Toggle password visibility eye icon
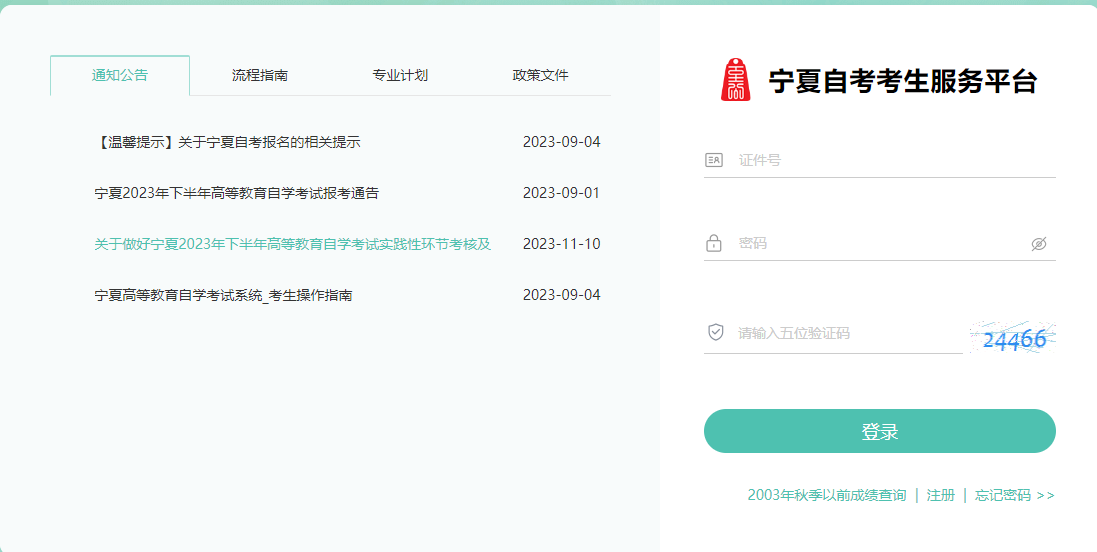1097x552 pixels. (1039, 244)
